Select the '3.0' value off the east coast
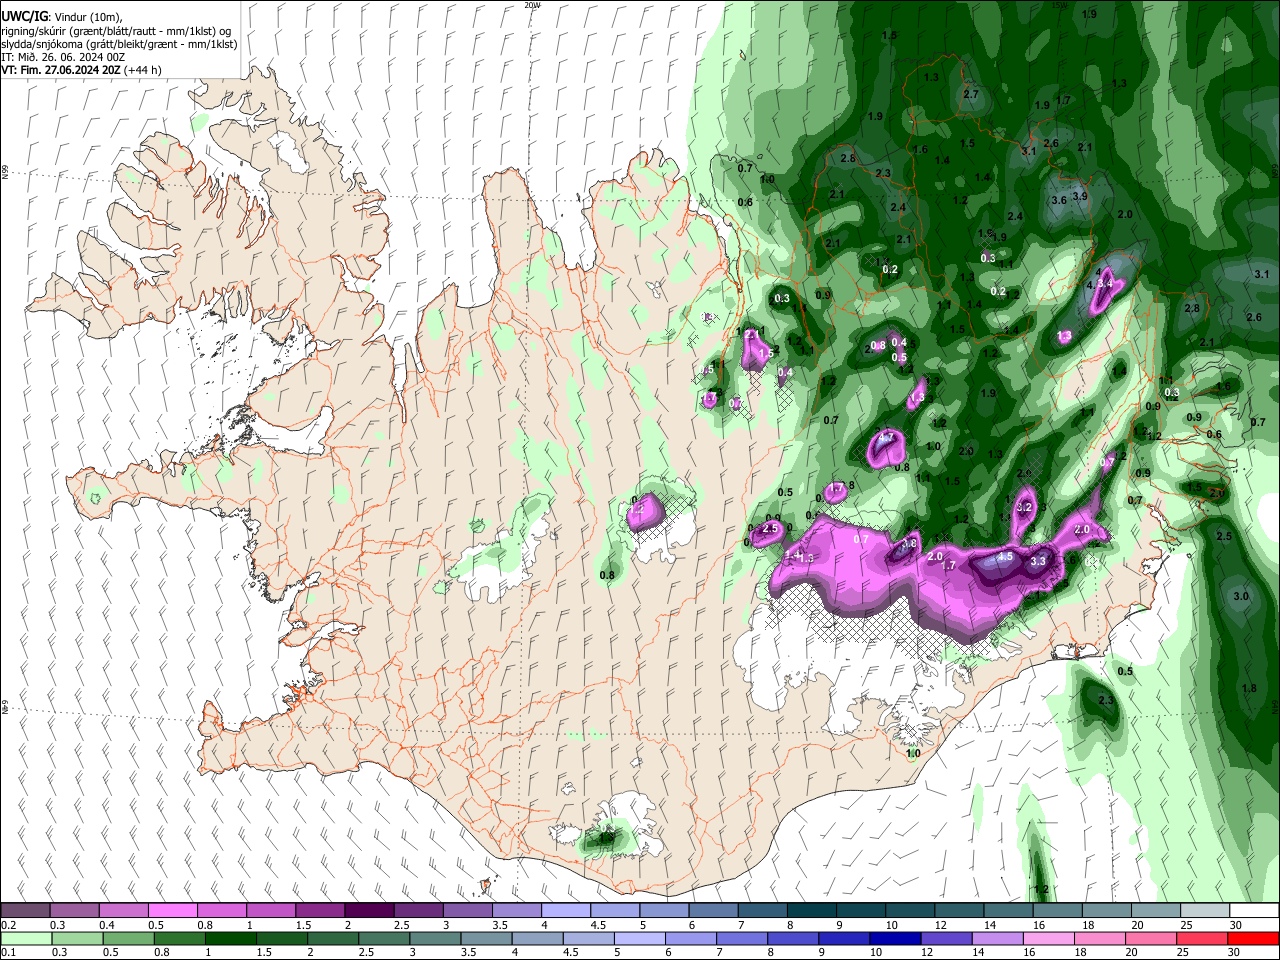Screen dimensions: 1280x960 tap(1241, 596)
